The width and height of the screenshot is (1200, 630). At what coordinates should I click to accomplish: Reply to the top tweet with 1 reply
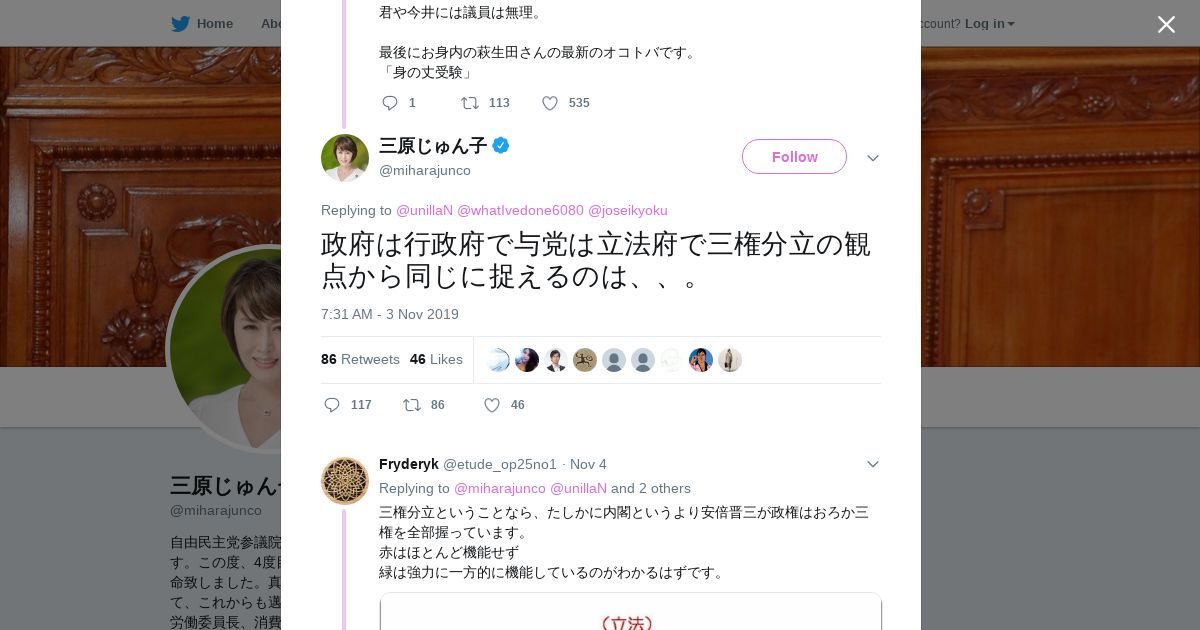tap(390, 103)
